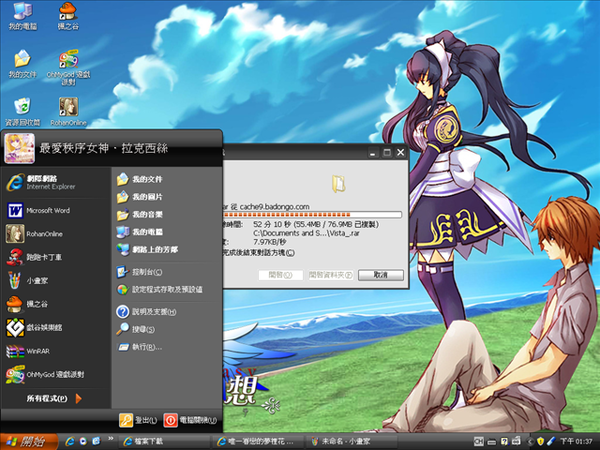Launch WinRAR from the Start menu
Image resolution: width=600 pixels, height=450 pixels.
[x=29, y=351]
